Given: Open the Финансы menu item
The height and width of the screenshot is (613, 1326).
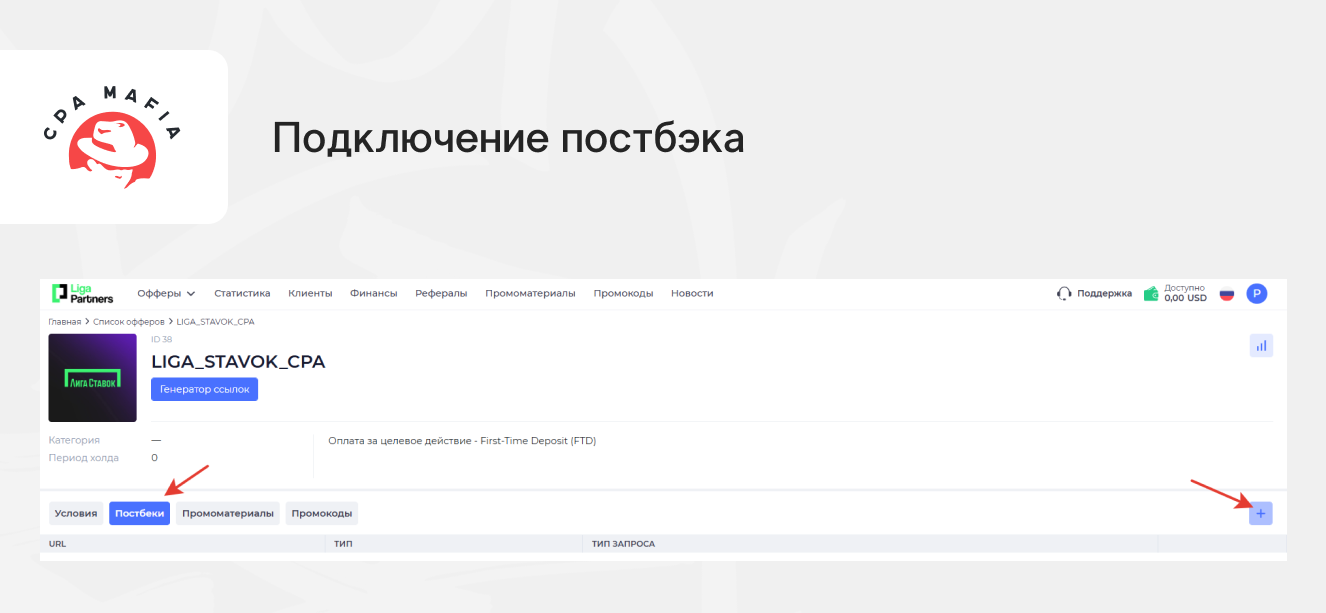Looking at the screenshot, I should tap(373, 293).
